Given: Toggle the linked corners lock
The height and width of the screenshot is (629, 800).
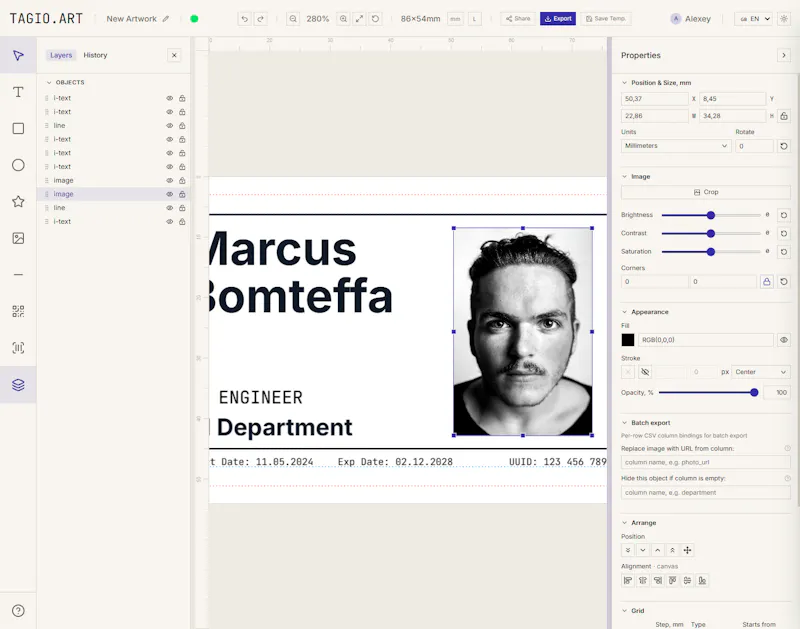Looking at the screenshot, I should pyautogui.click(x=766, y=282).
